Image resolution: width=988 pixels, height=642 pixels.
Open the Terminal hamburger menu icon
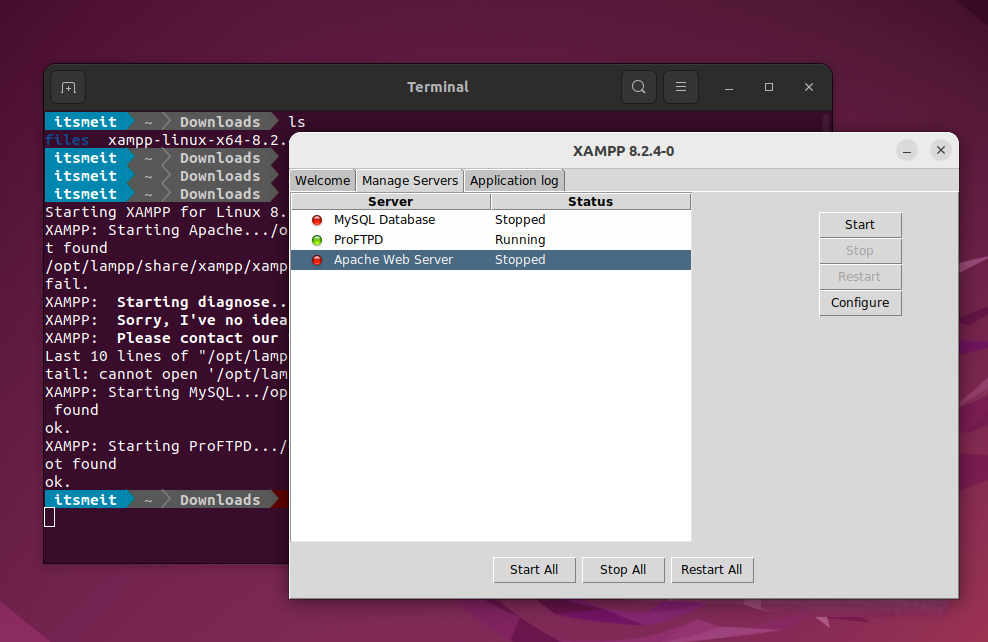coord(680,87)
